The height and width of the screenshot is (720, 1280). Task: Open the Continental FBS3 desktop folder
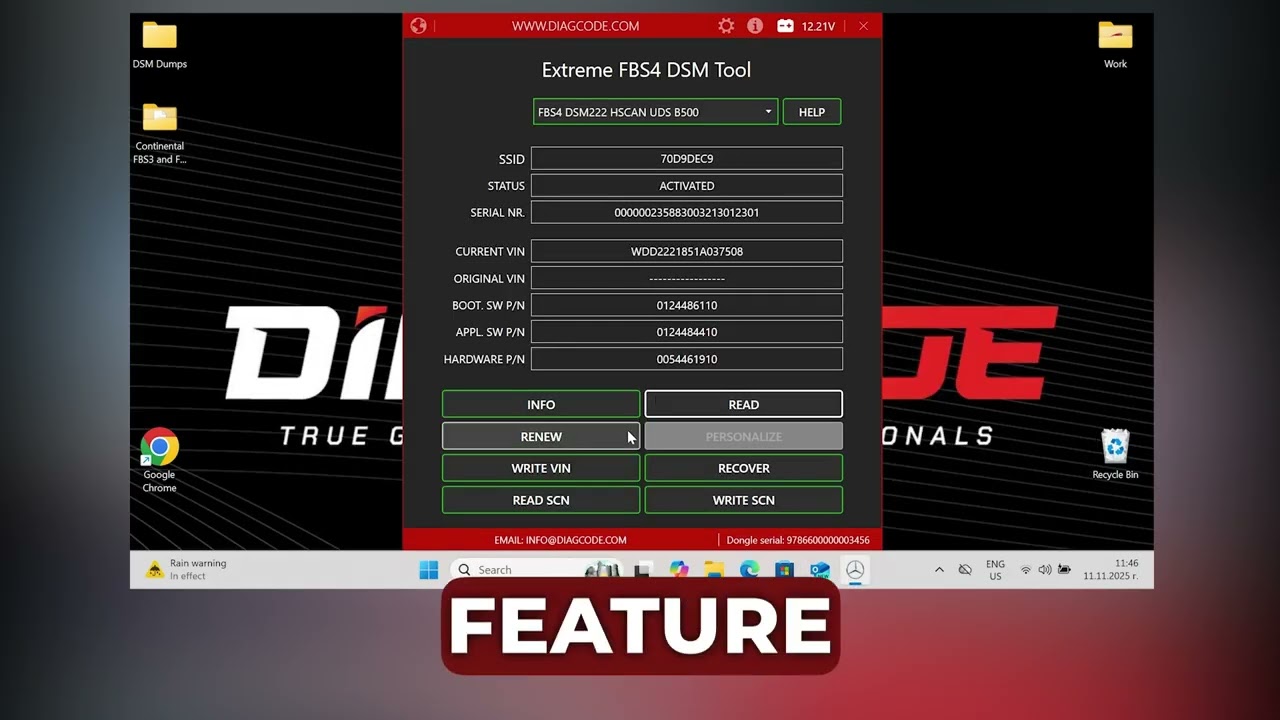click(160, 133)
